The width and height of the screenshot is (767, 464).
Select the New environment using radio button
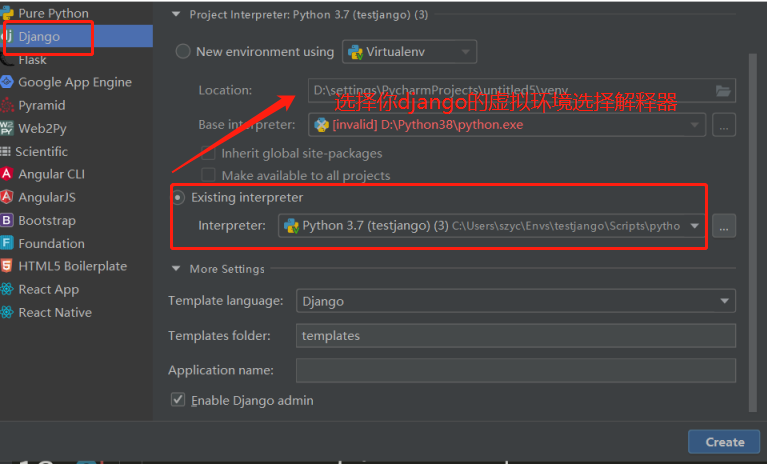tap(183, 52)
